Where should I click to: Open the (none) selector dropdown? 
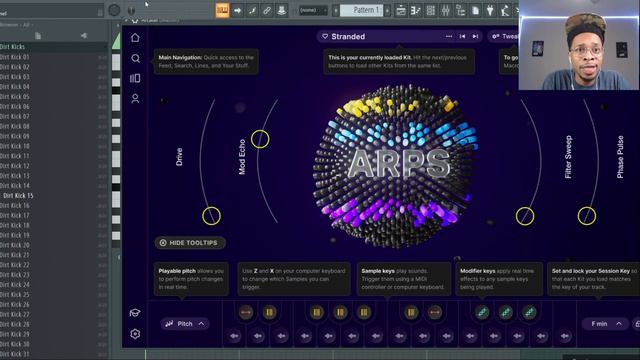(x=312, y=10)
